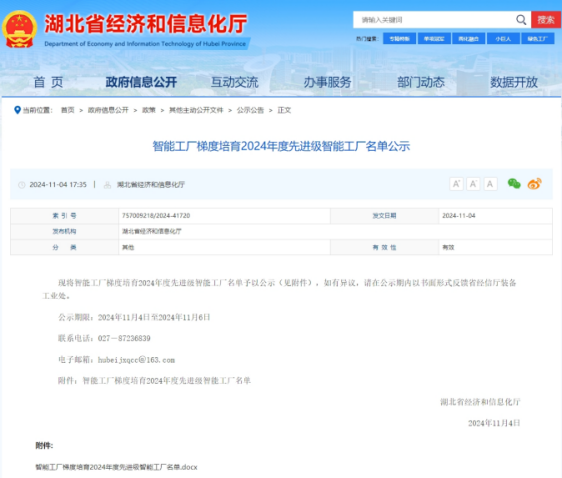562x478 pixels.
Task: Reset article font size with plain A
Action: click(x=490, y=184)
